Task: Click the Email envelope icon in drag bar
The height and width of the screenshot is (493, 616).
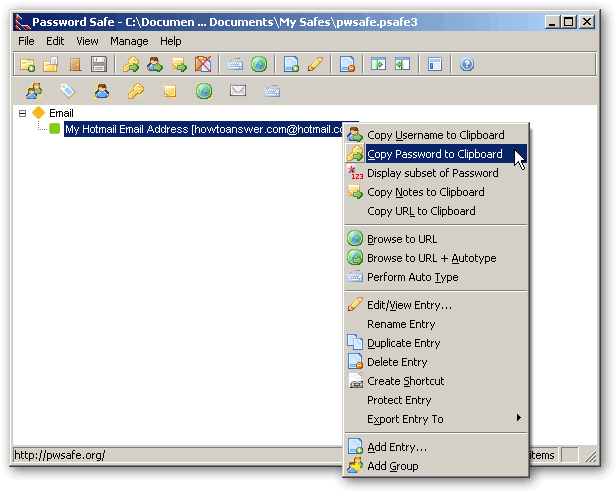Action: click(238, 91)
